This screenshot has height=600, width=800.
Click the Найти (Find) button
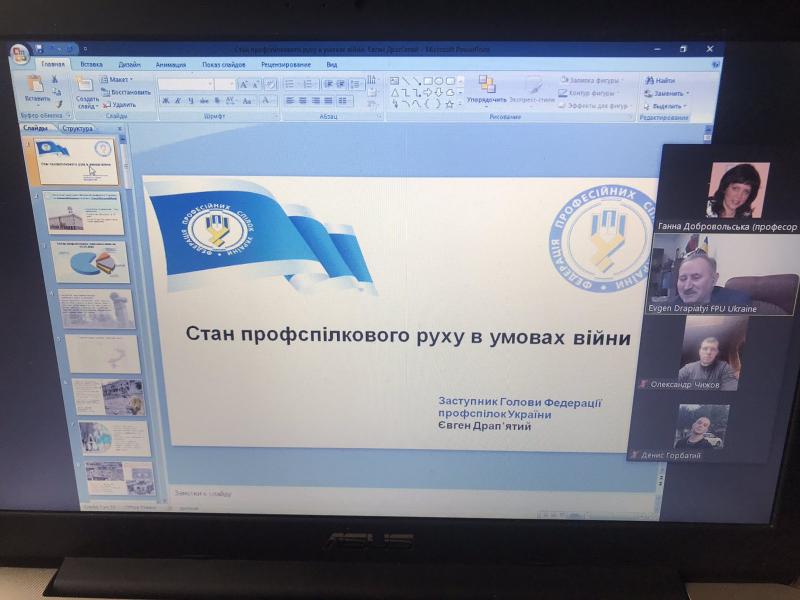click(x=660, y=81)
